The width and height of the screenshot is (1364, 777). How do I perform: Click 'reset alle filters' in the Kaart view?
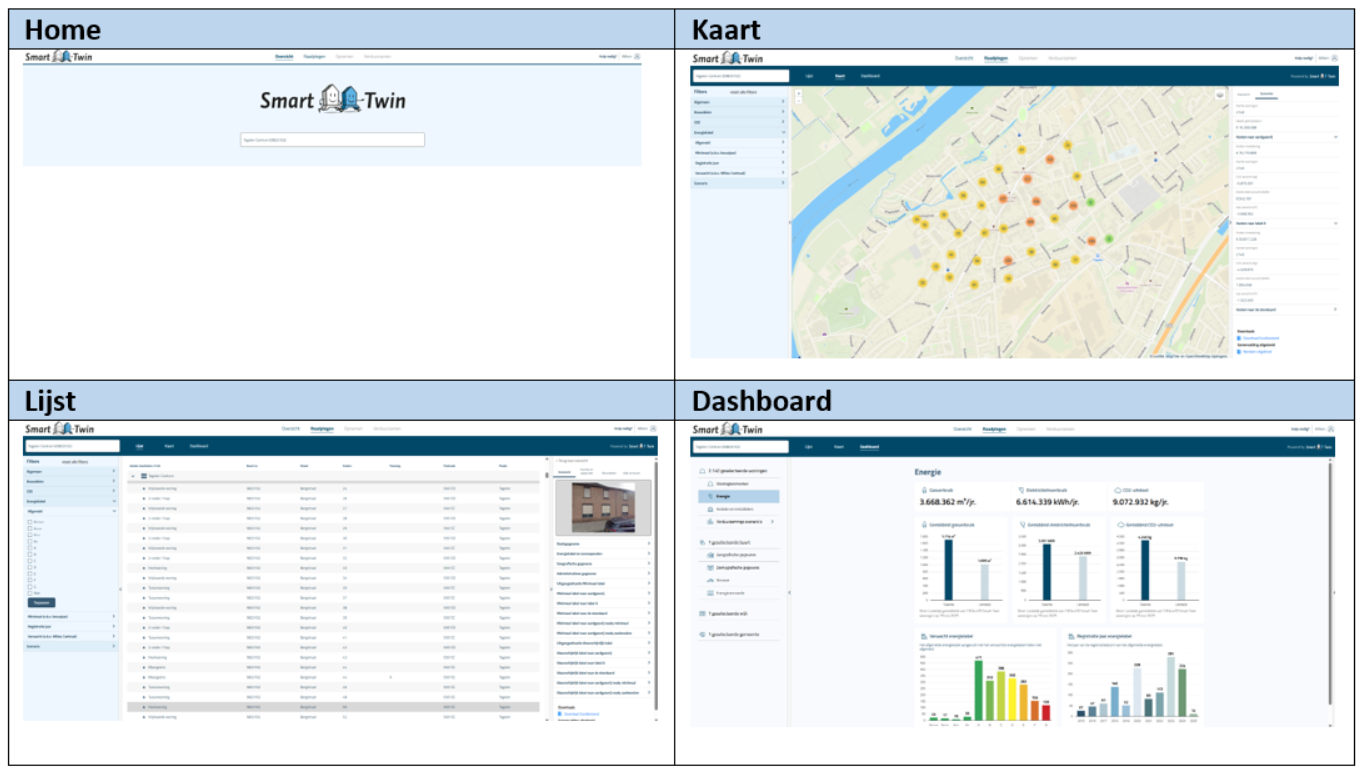[x=744, y=91]
